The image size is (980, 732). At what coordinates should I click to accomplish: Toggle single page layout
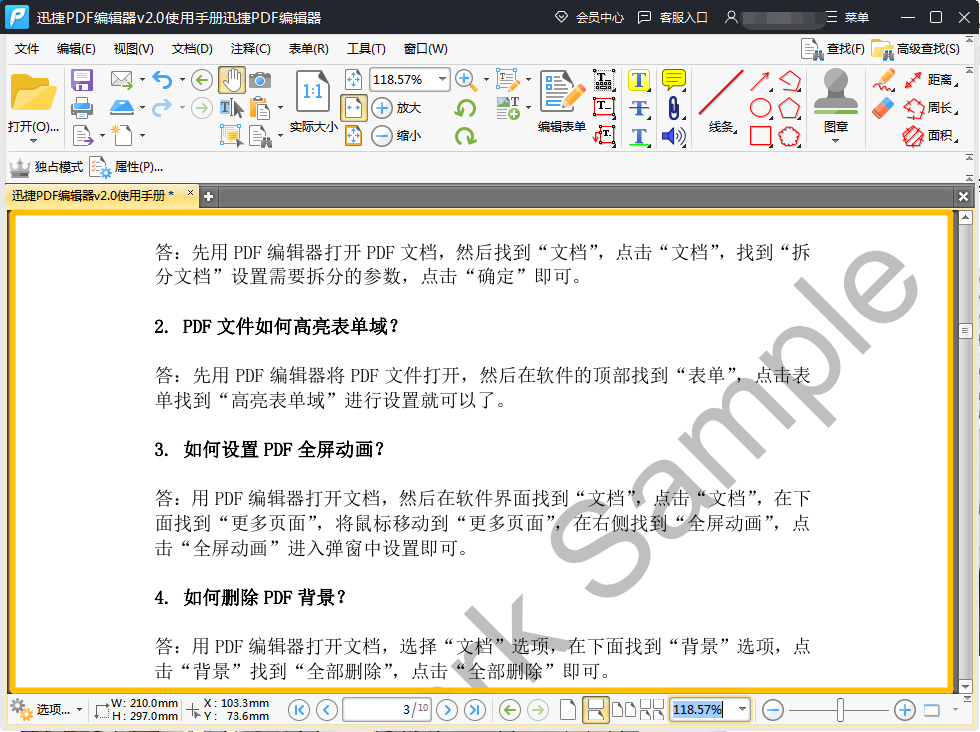(x=568, y=709)
